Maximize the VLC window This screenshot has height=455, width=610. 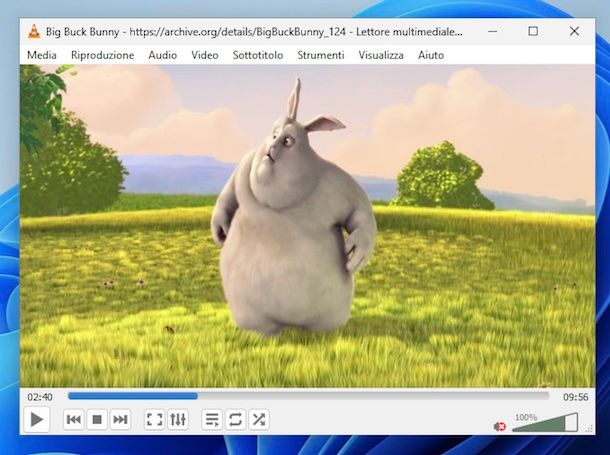pyautogui.click(x=533, y=31)
